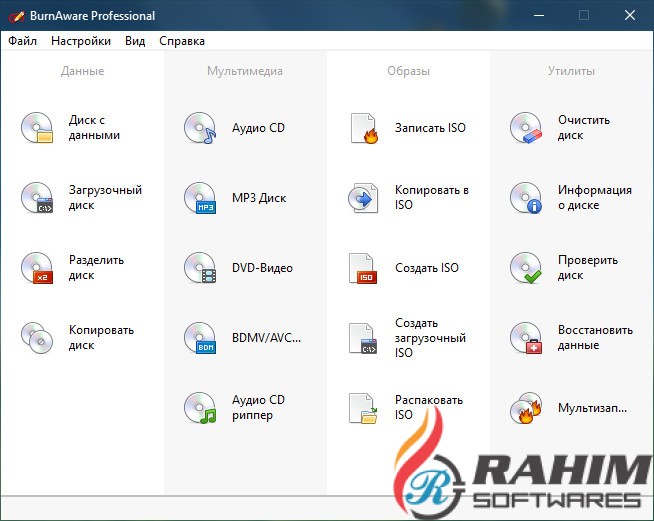The image size is (654, 521).
Task: Open the Информация о диске info icon
Action: click(x=526, y=198)
